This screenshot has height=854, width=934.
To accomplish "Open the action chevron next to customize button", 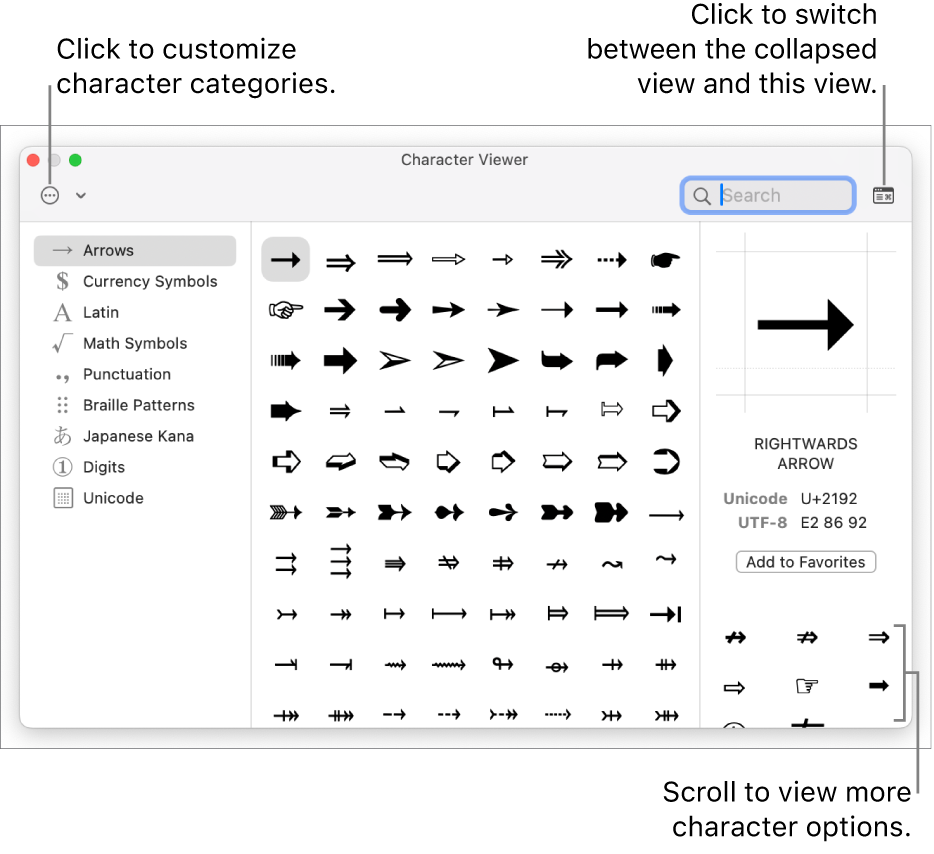I will pyautogui.click(x=80, y=196).
